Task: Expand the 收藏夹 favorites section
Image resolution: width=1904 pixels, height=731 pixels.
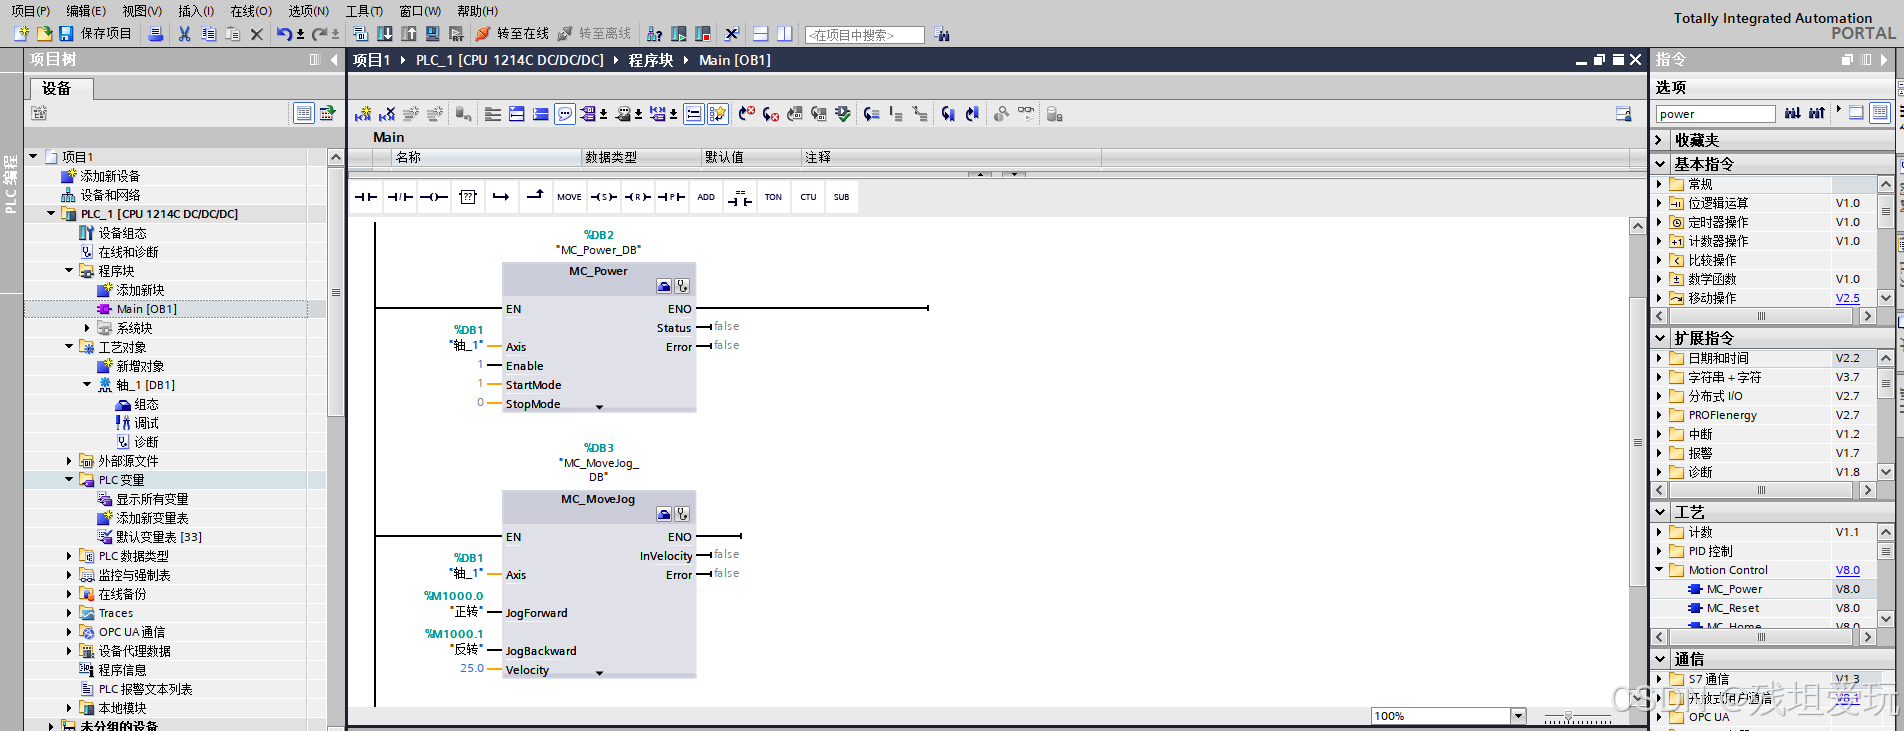Action: click(1660, 140)
